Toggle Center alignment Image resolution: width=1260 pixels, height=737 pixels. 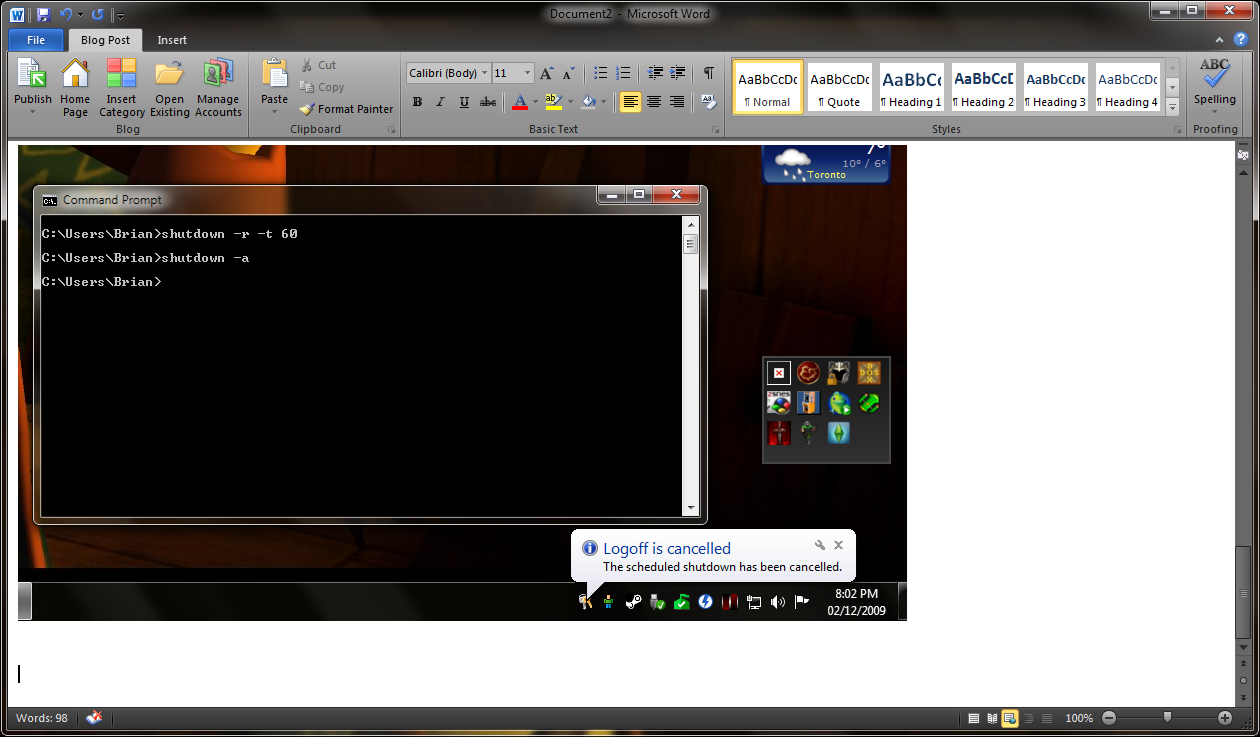click(654, 101)
